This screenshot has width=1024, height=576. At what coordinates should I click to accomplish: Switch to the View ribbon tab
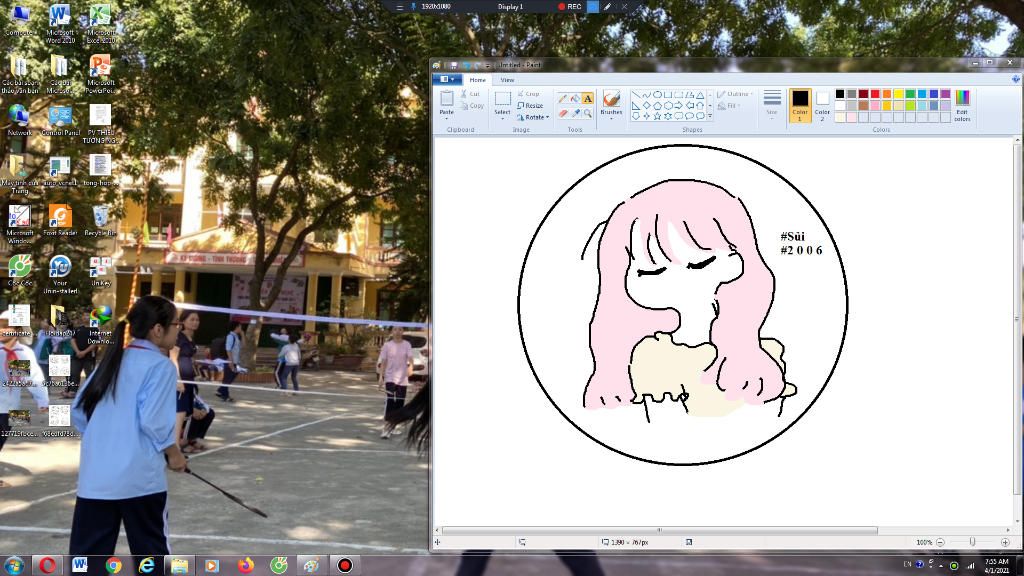pos(507,80)
